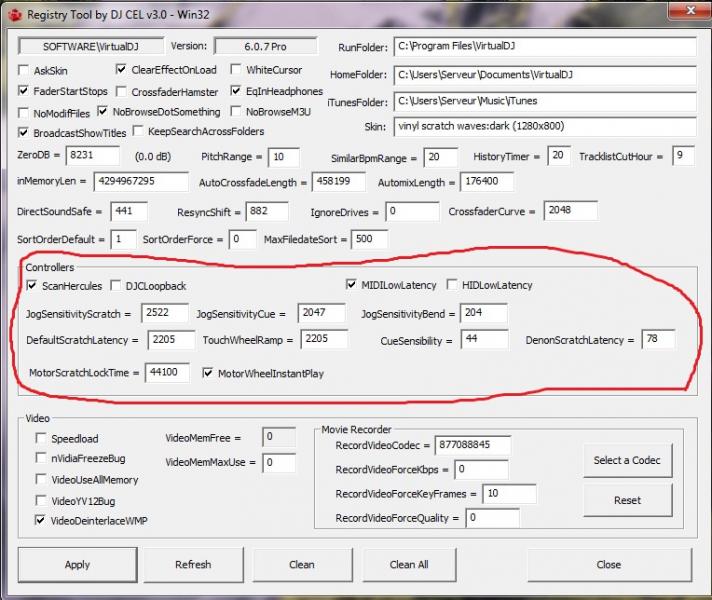Click the Clean All button
Image resolution: width=712 pixels, height=600 pixels.
[409, 565]
